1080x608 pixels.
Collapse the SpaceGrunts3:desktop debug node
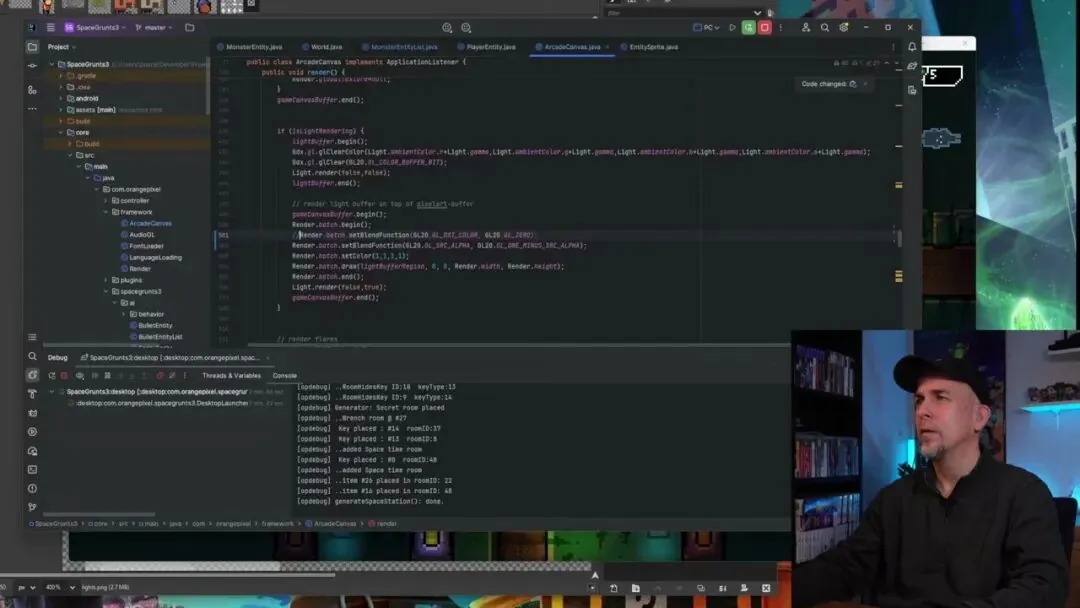tap(52, 392)
